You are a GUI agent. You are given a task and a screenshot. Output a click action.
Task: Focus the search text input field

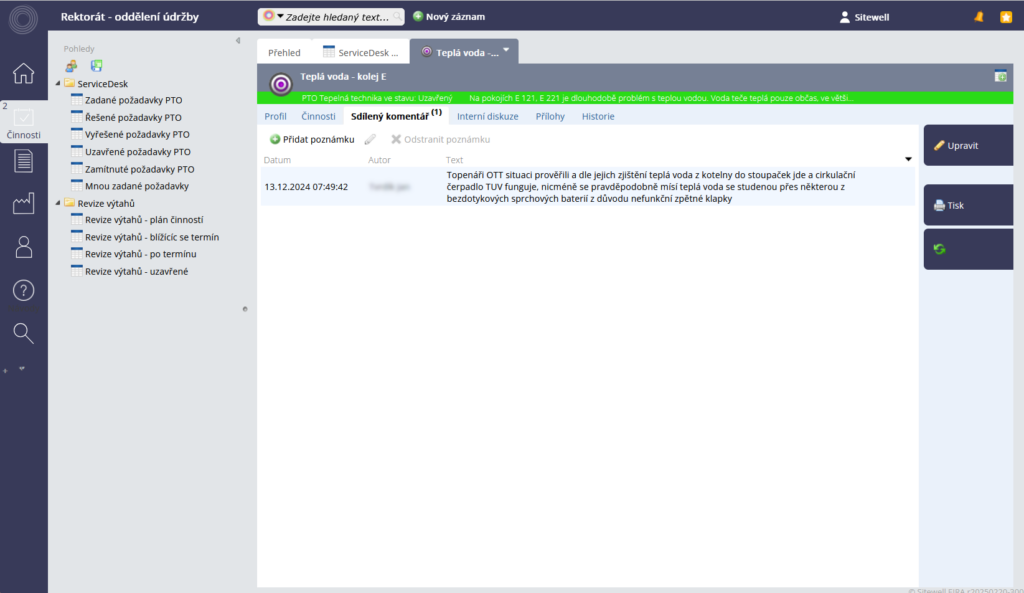(x=337, y=17)
